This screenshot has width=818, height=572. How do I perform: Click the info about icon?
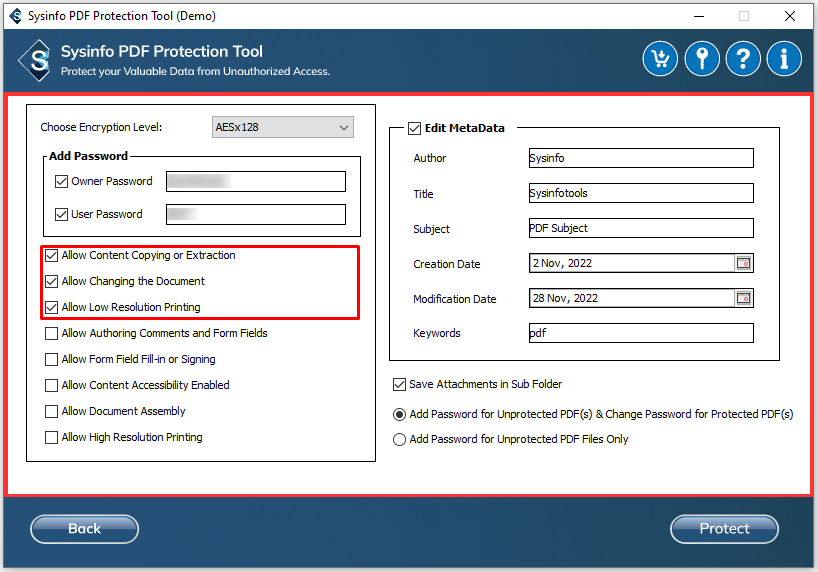point(784,58)
